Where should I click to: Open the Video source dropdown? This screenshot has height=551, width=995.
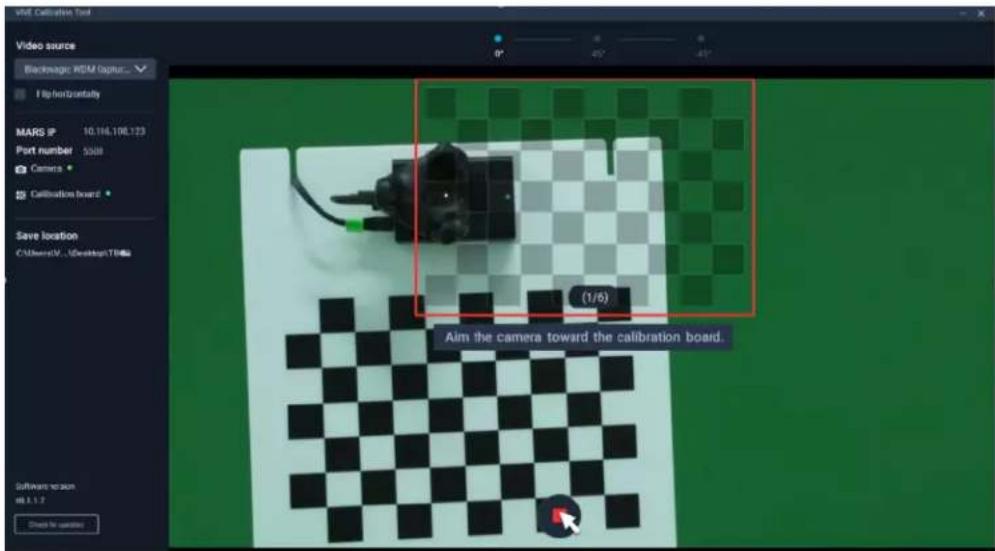pyautogui.click(x=85, y=69)
